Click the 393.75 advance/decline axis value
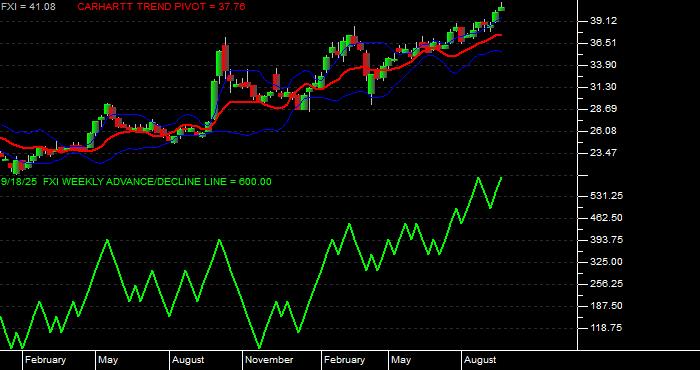This screenshot has width=700, height=370. tap(605, 240)
